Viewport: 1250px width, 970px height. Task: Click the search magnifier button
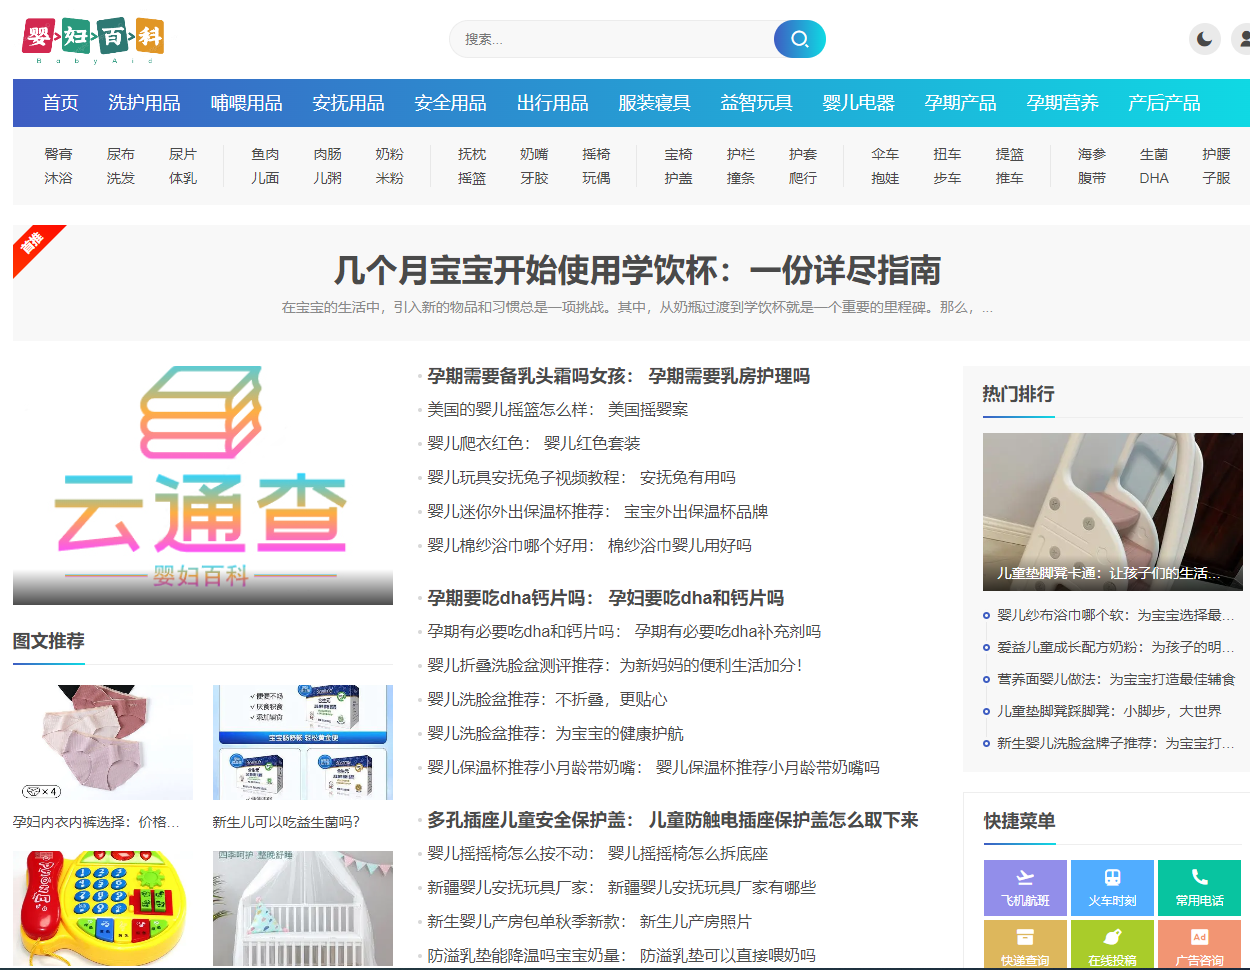click(799, 39)
